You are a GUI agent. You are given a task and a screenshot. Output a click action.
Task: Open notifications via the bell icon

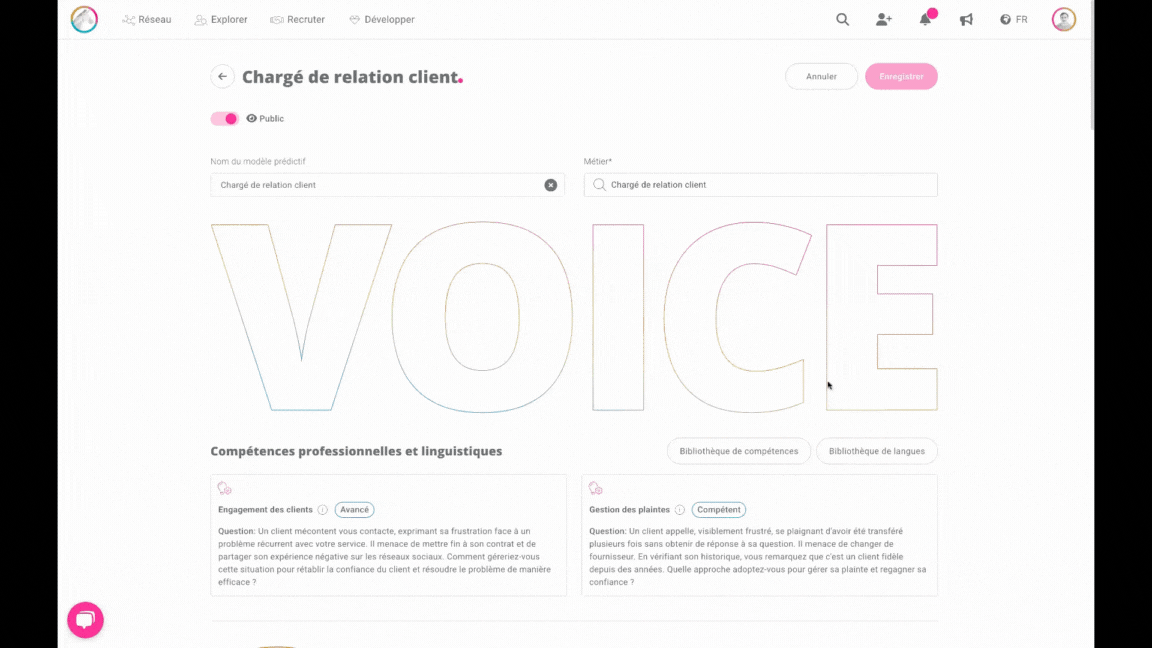click(x=924, y=19)
